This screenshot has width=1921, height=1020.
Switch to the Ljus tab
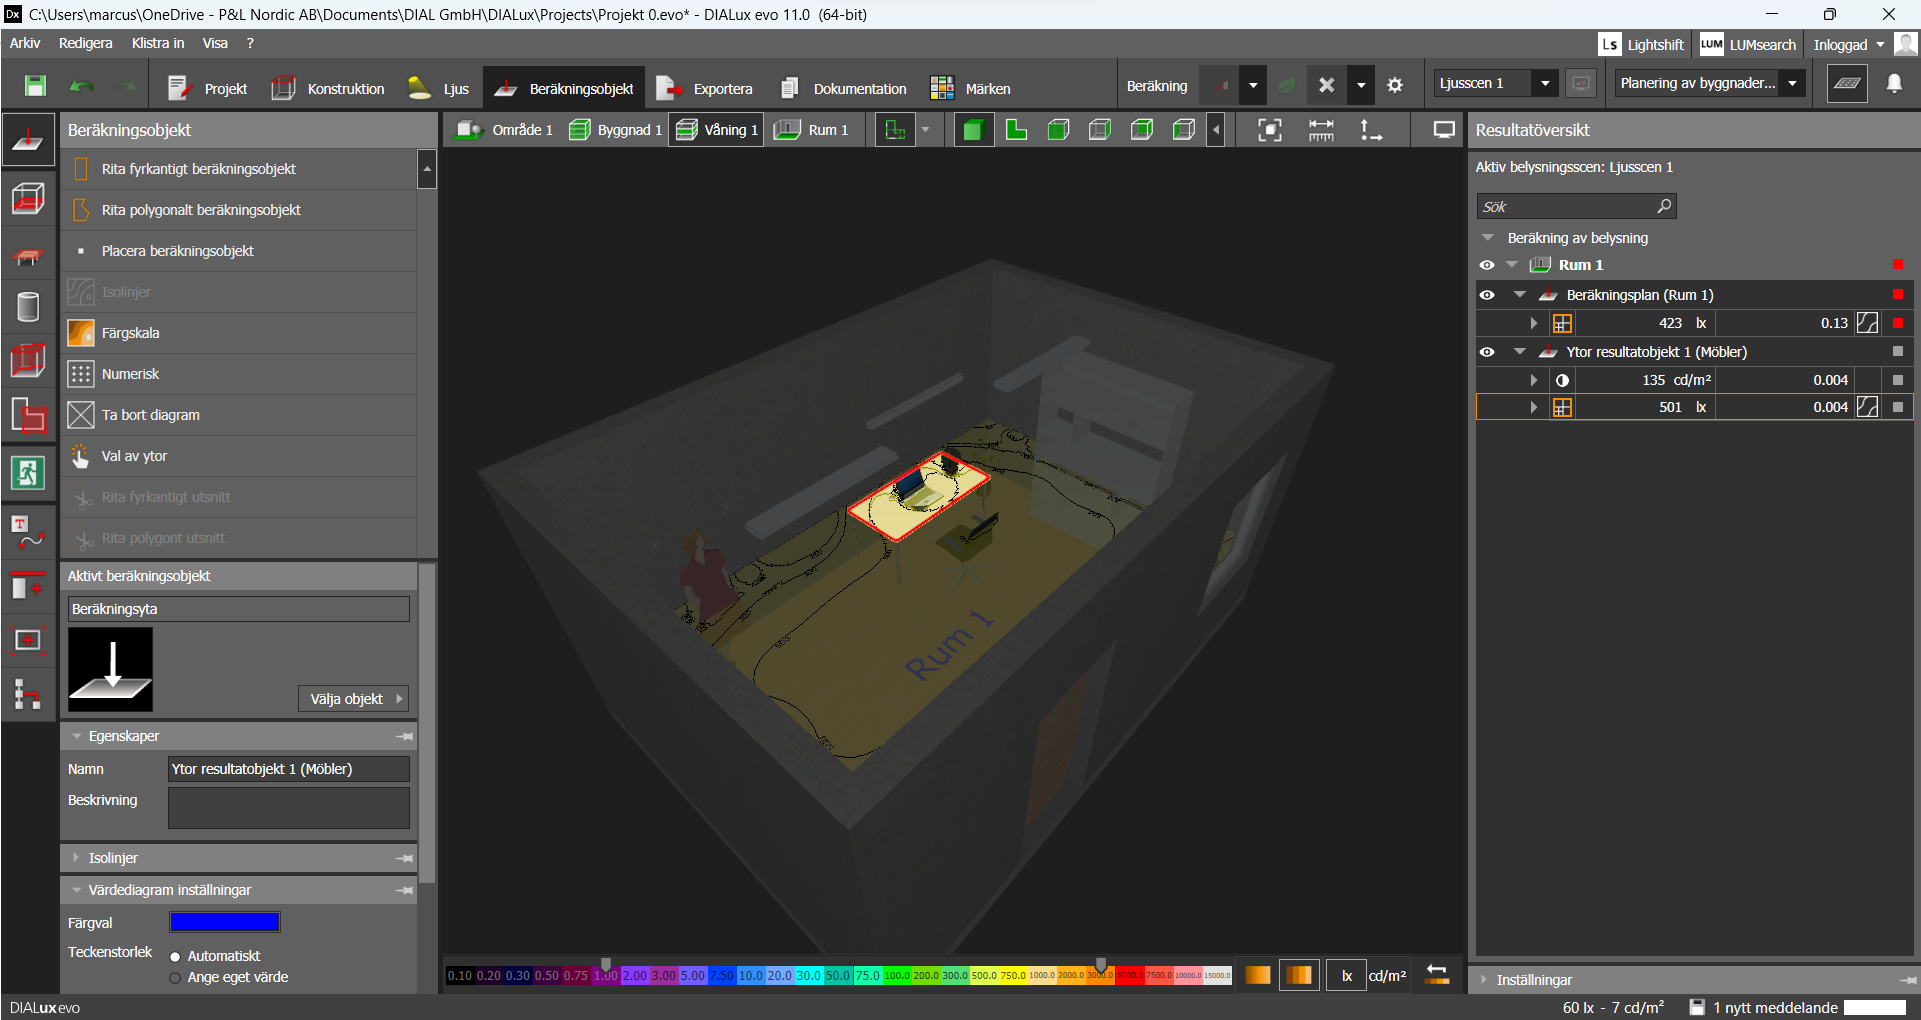pos(439,88)
